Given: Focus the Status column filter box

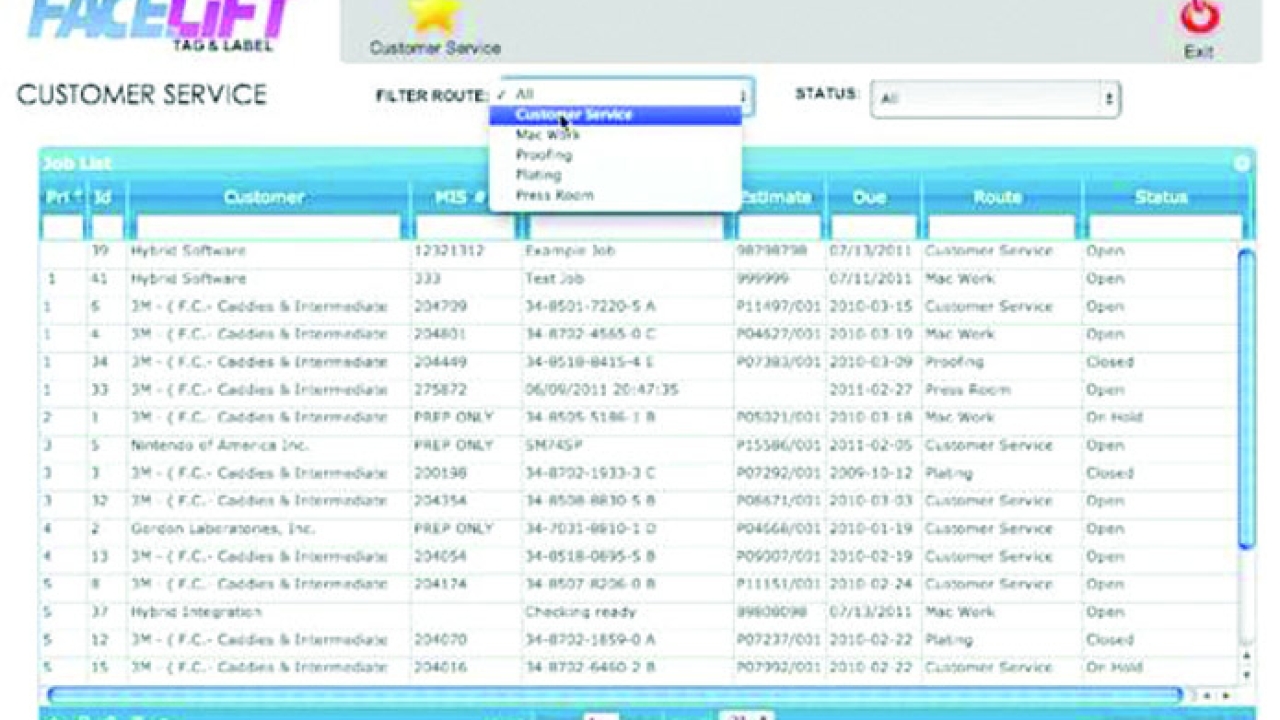Looking at the screenshot, I should point(1165,227).
